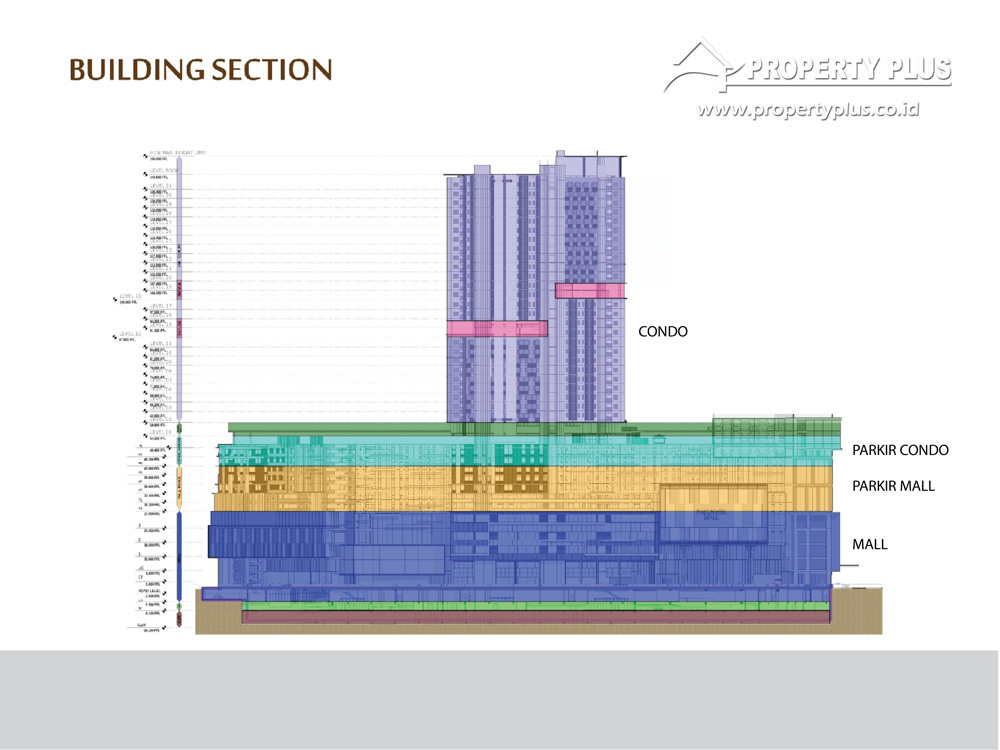Screen dimensions: 1000x750
Task: Click the pink band on the left tower
Action: [x=496, y=328]
